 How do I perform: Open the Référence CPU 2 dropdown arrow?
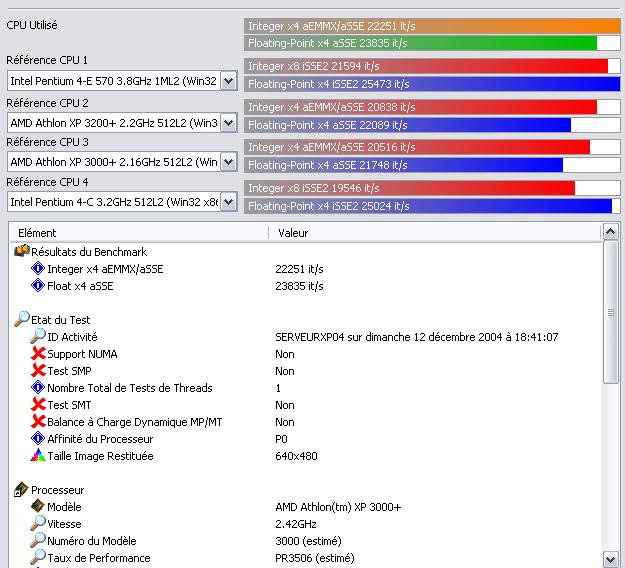(x=228, y=123)
